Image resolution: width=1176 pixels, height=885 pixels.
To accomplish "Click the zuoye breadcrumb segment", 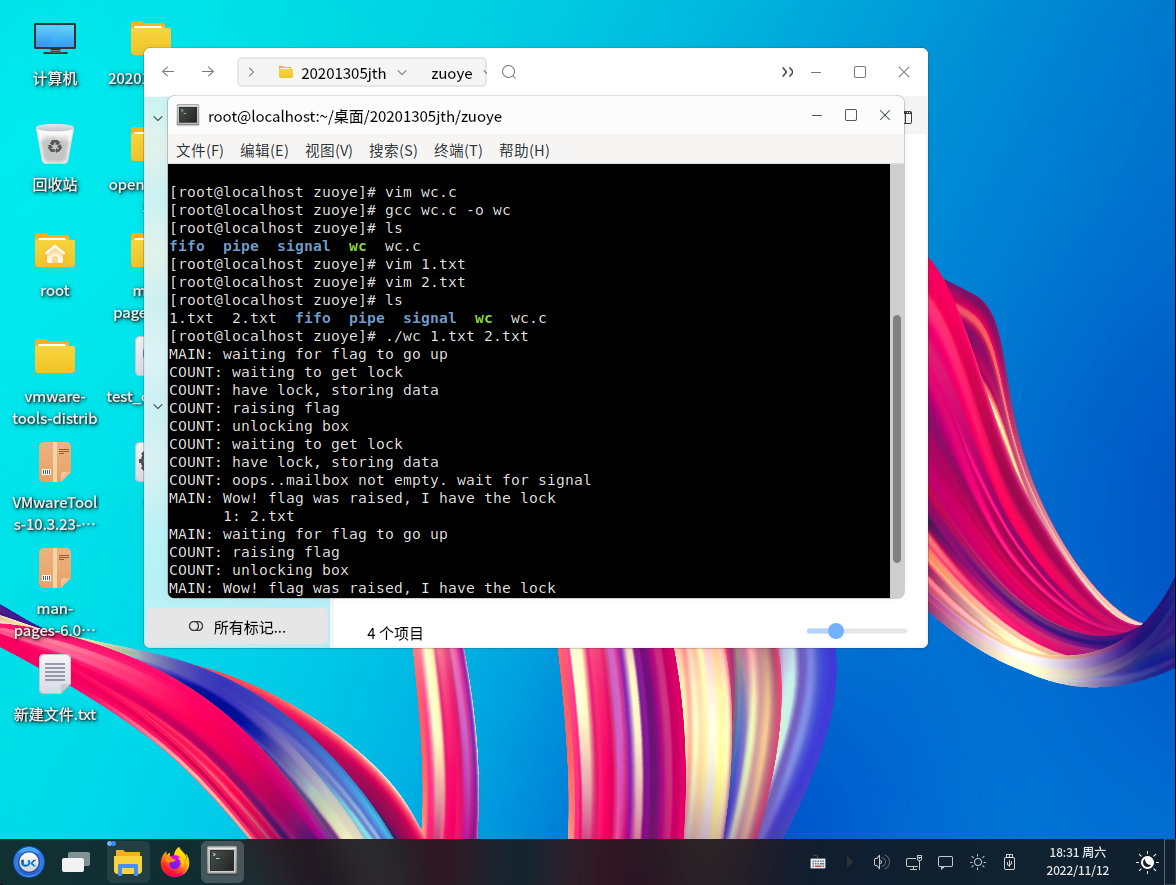I will 451,73.
